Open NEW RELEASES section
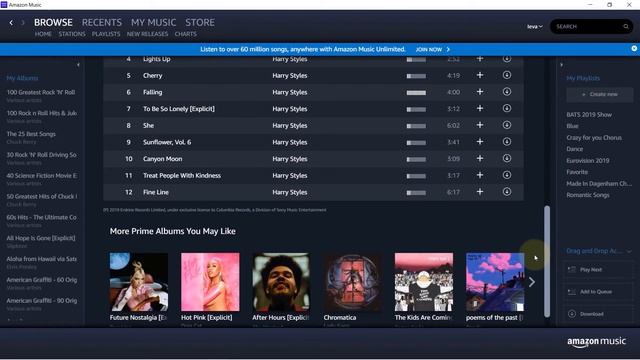Viewport: 640px width, 360px height. 147,34
